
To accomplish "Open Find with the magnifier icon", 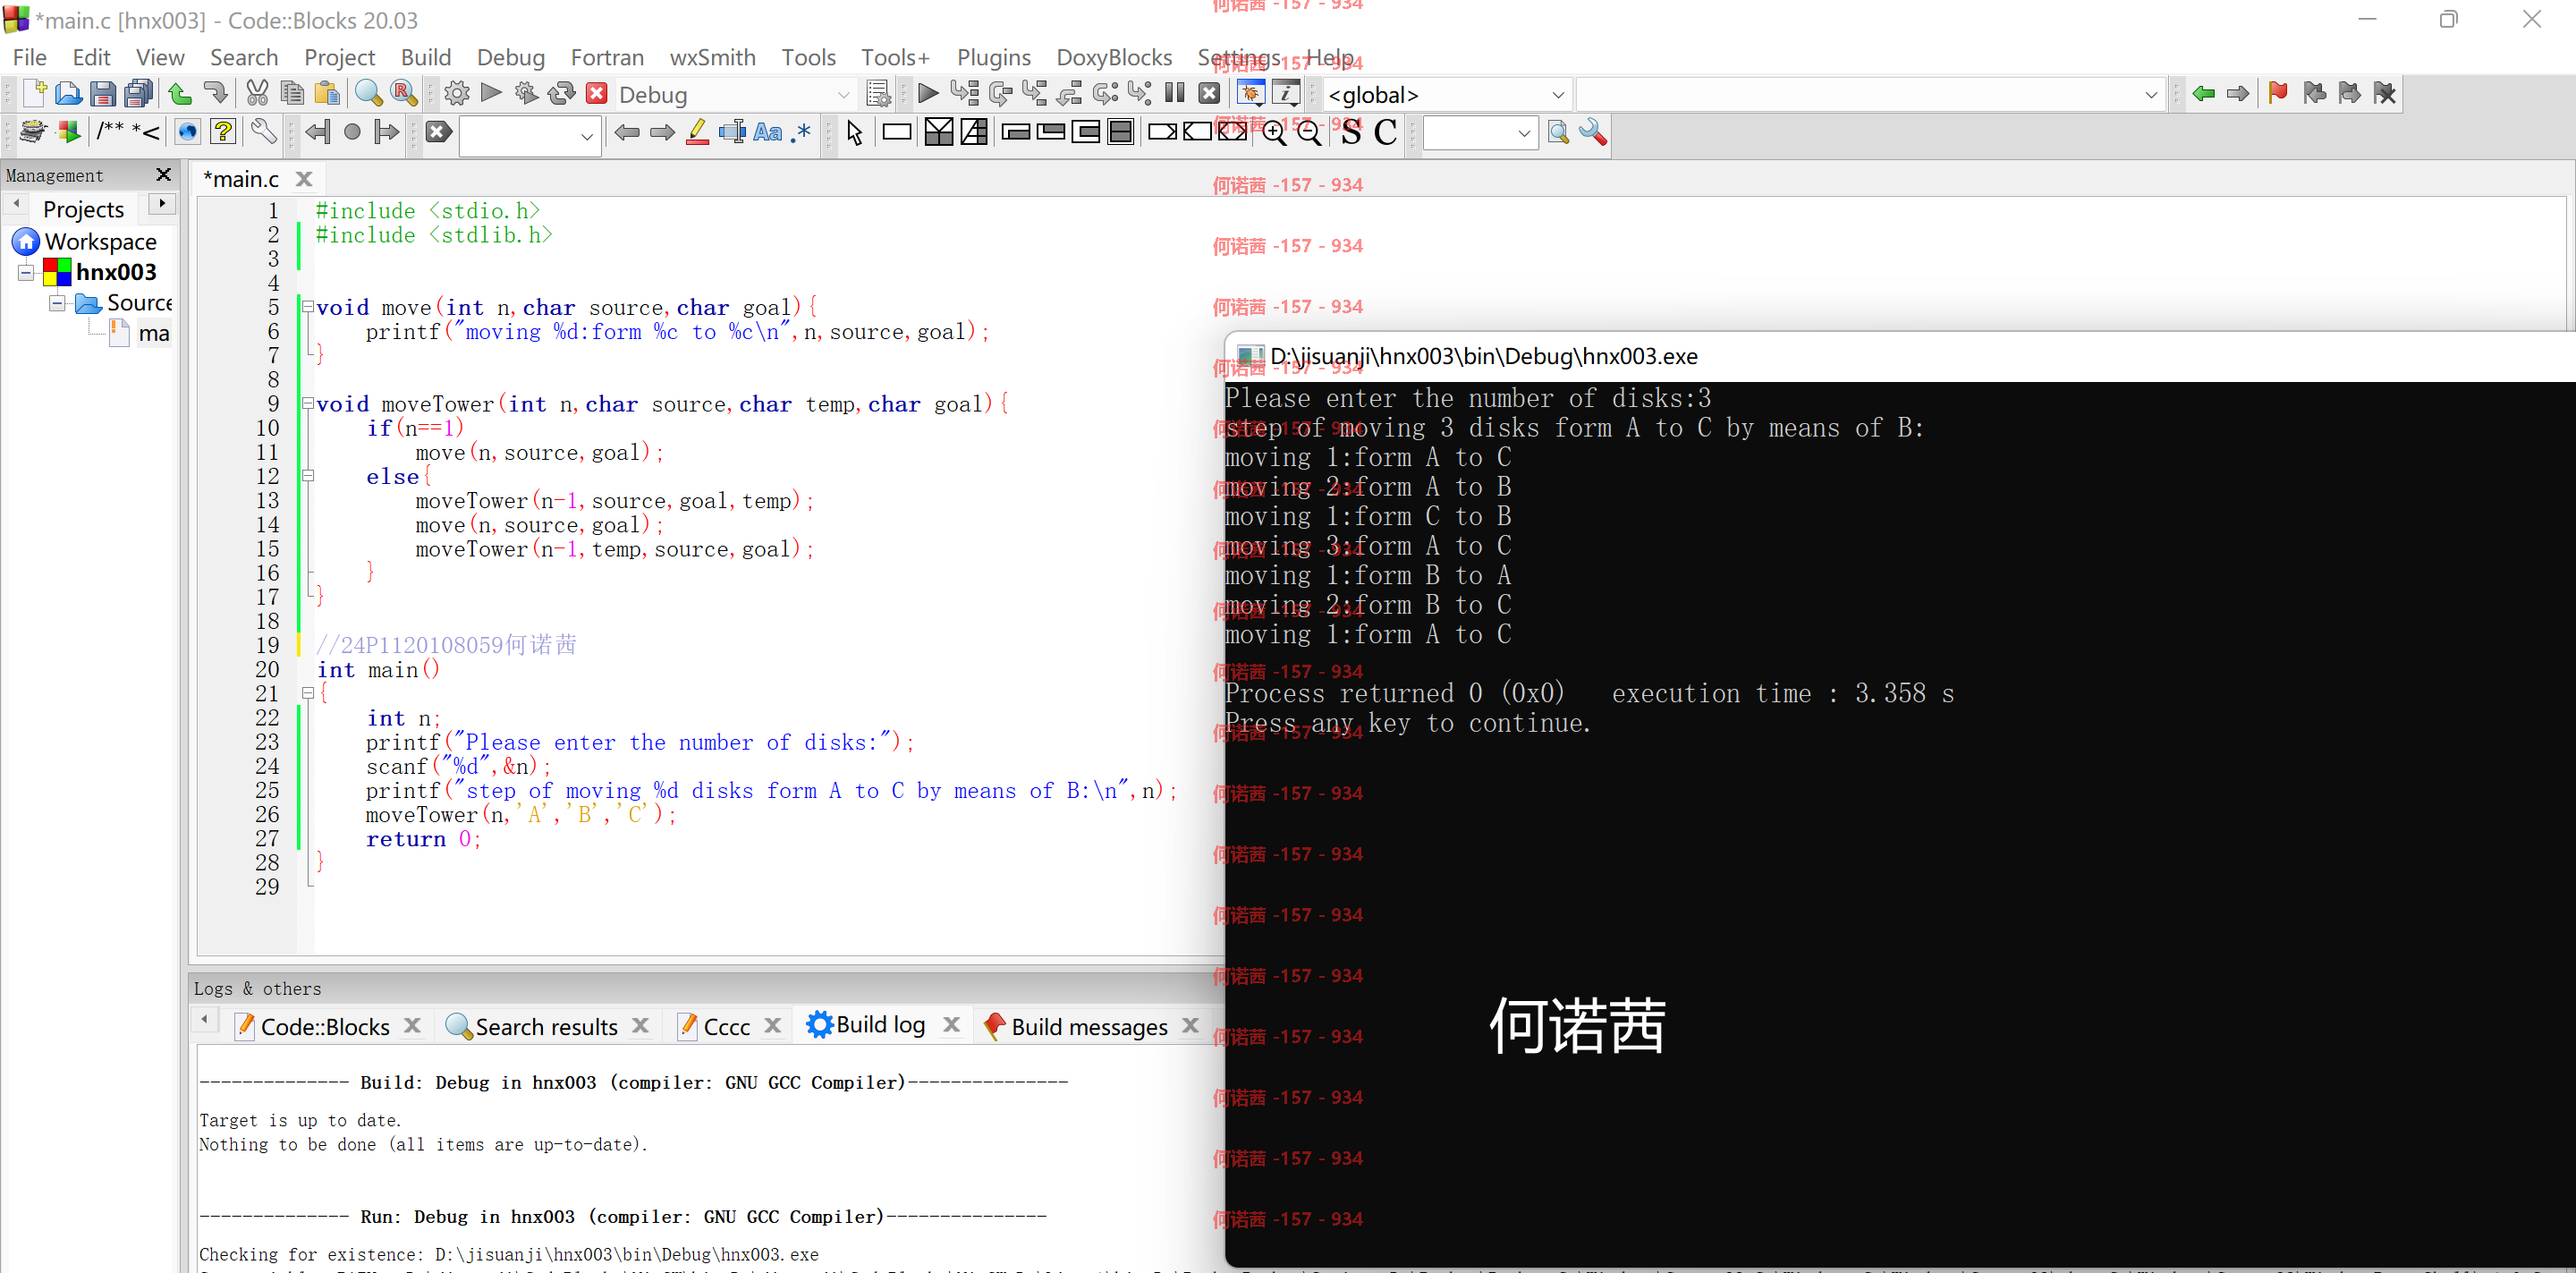I will pyautogui.click(x=368, y=94).
